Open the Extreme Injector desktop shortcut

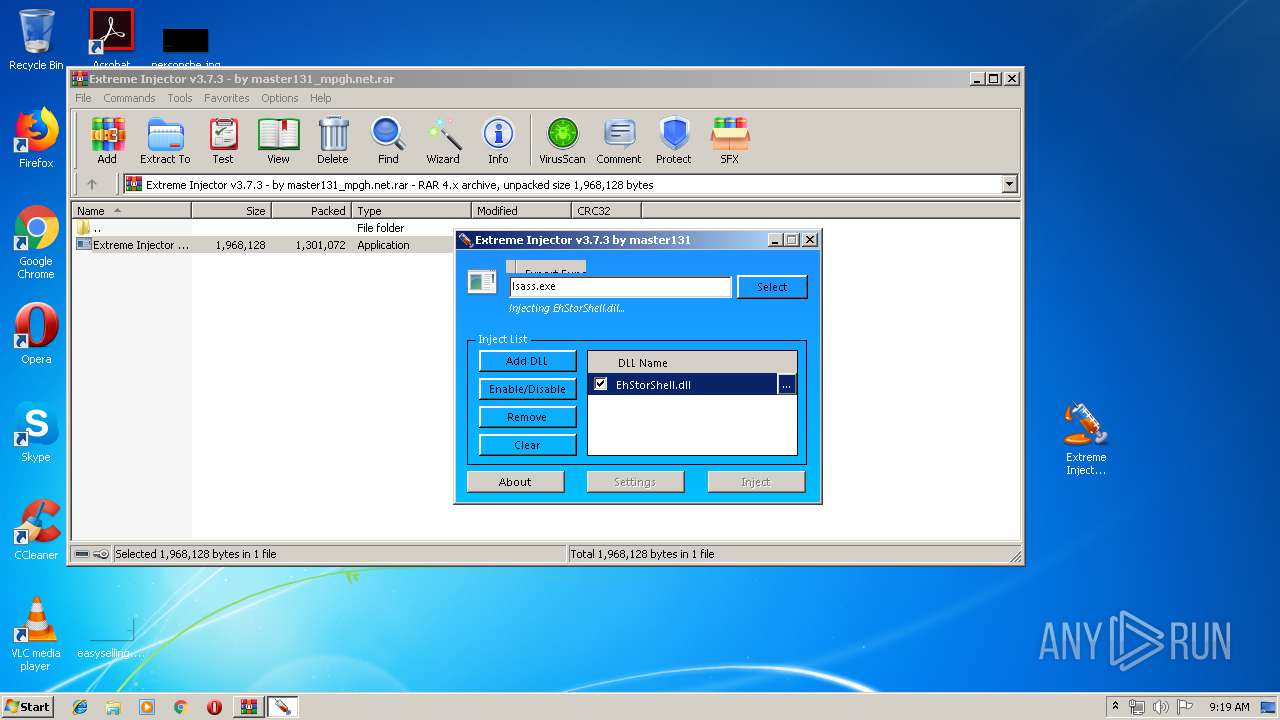(x=1086, y=438)
